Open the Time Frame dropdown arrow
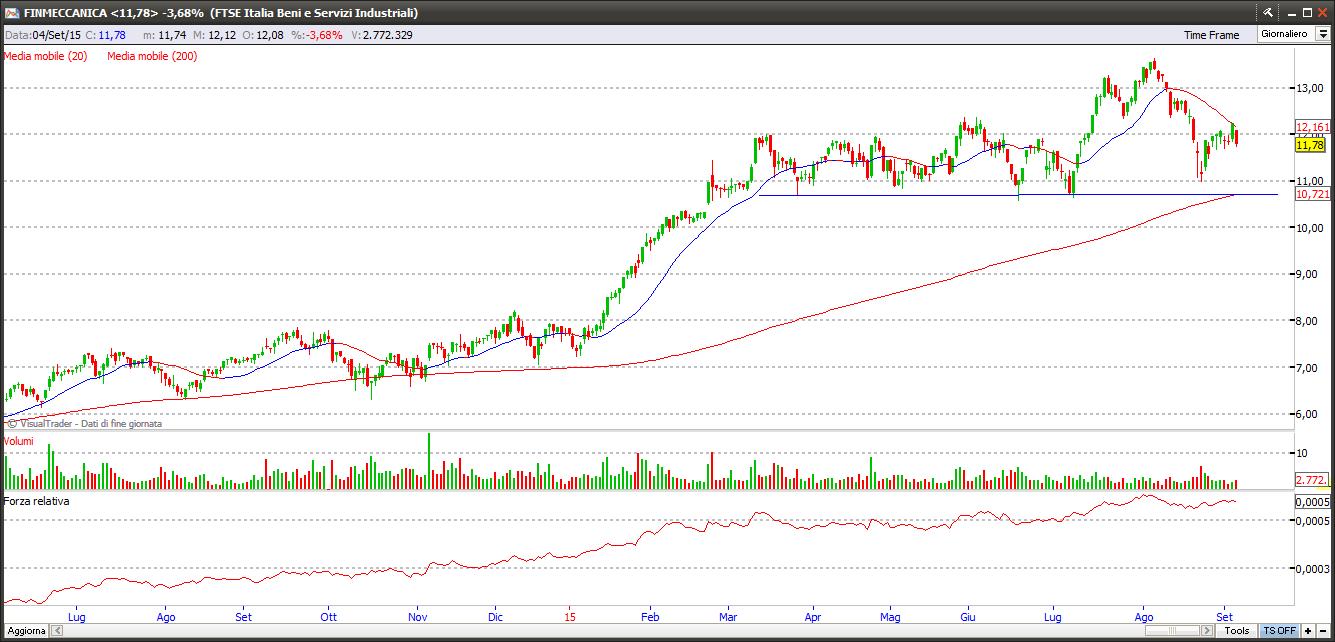1335x642 pixels. click(x=1322, y=34)
